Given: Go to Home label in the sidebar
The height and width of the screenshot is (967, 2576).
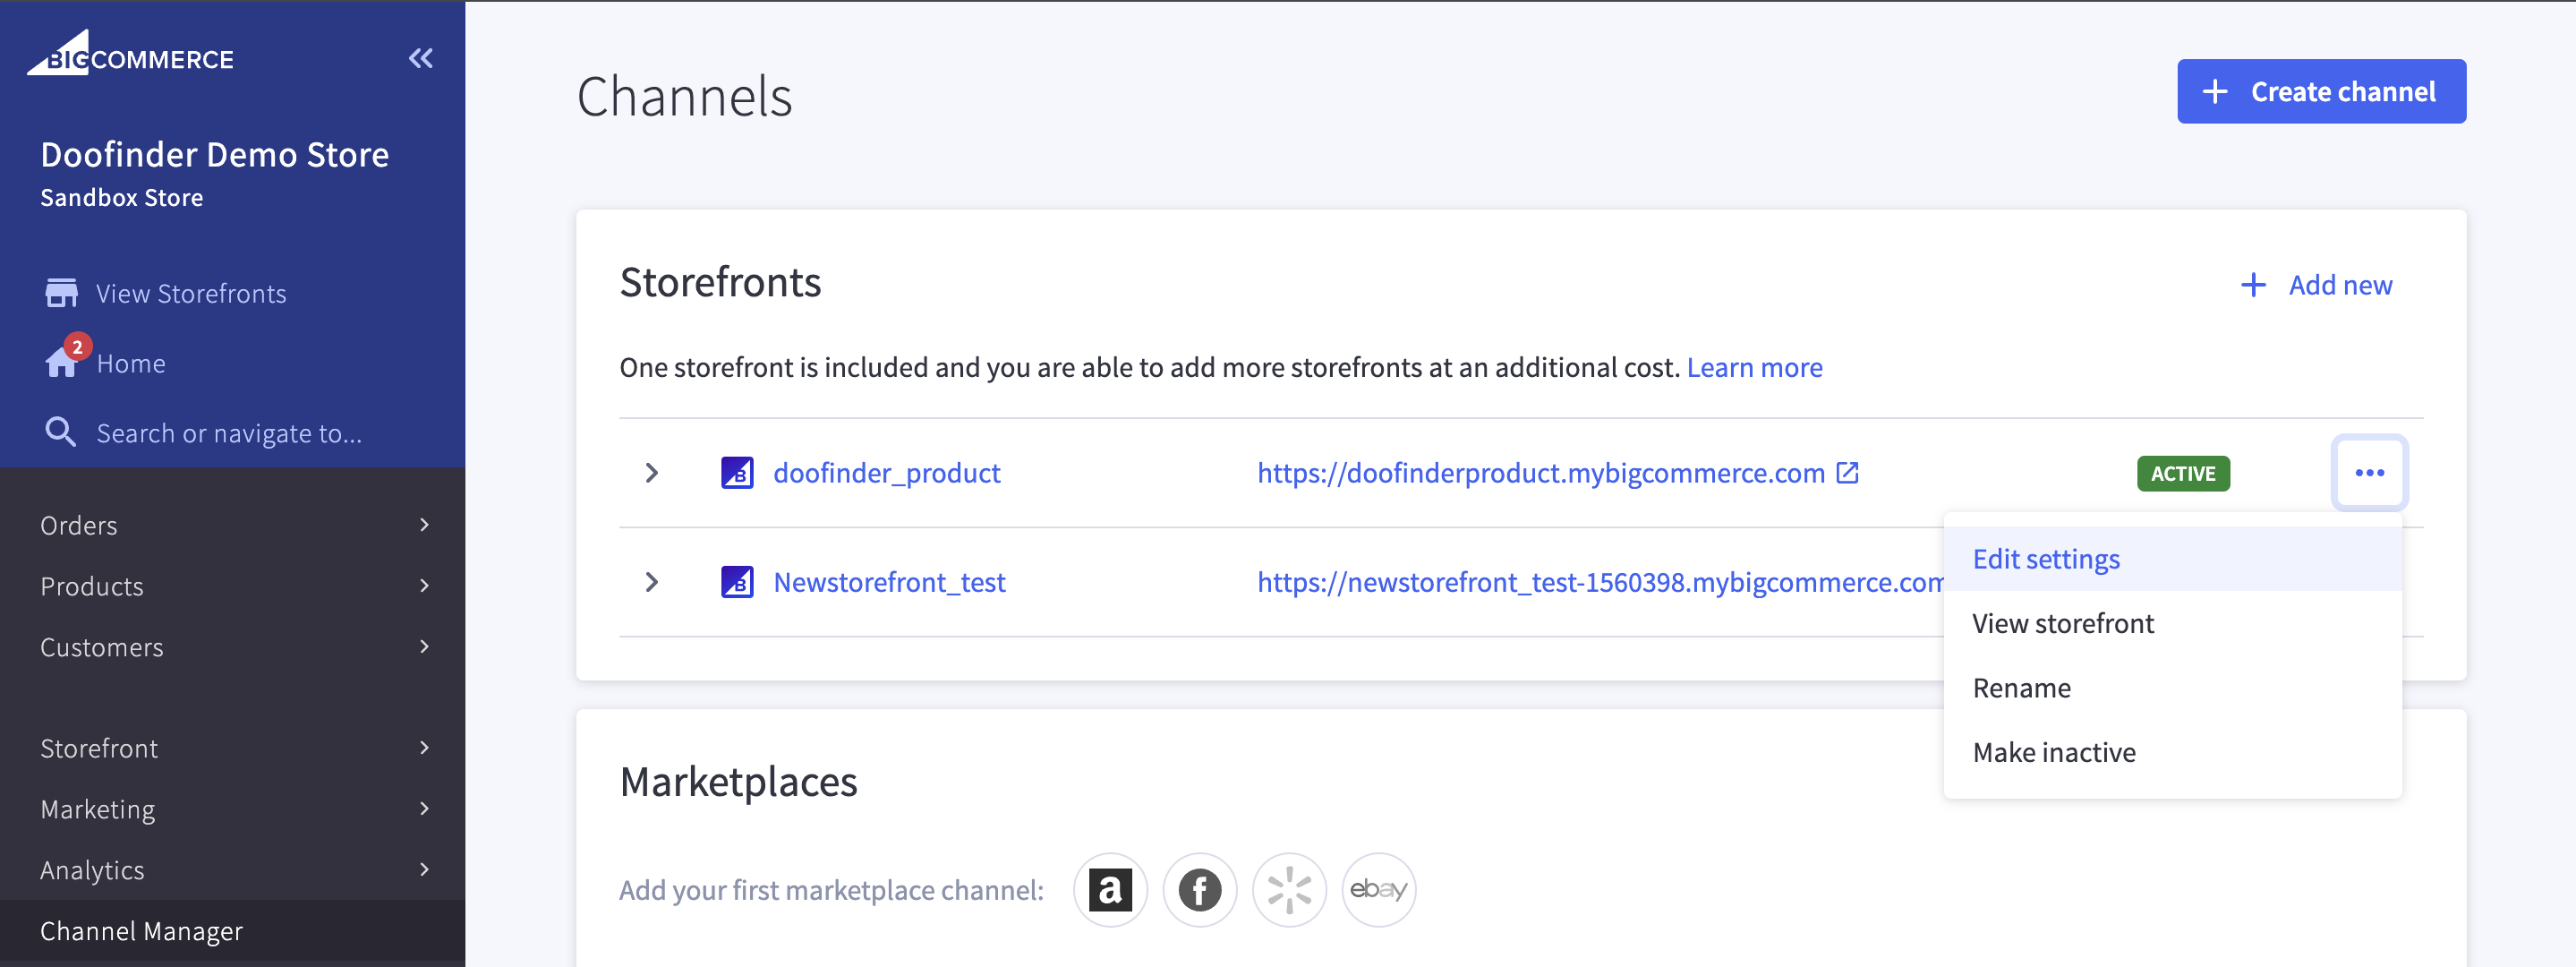Looking at the screenshot, I should coord(131,363).
